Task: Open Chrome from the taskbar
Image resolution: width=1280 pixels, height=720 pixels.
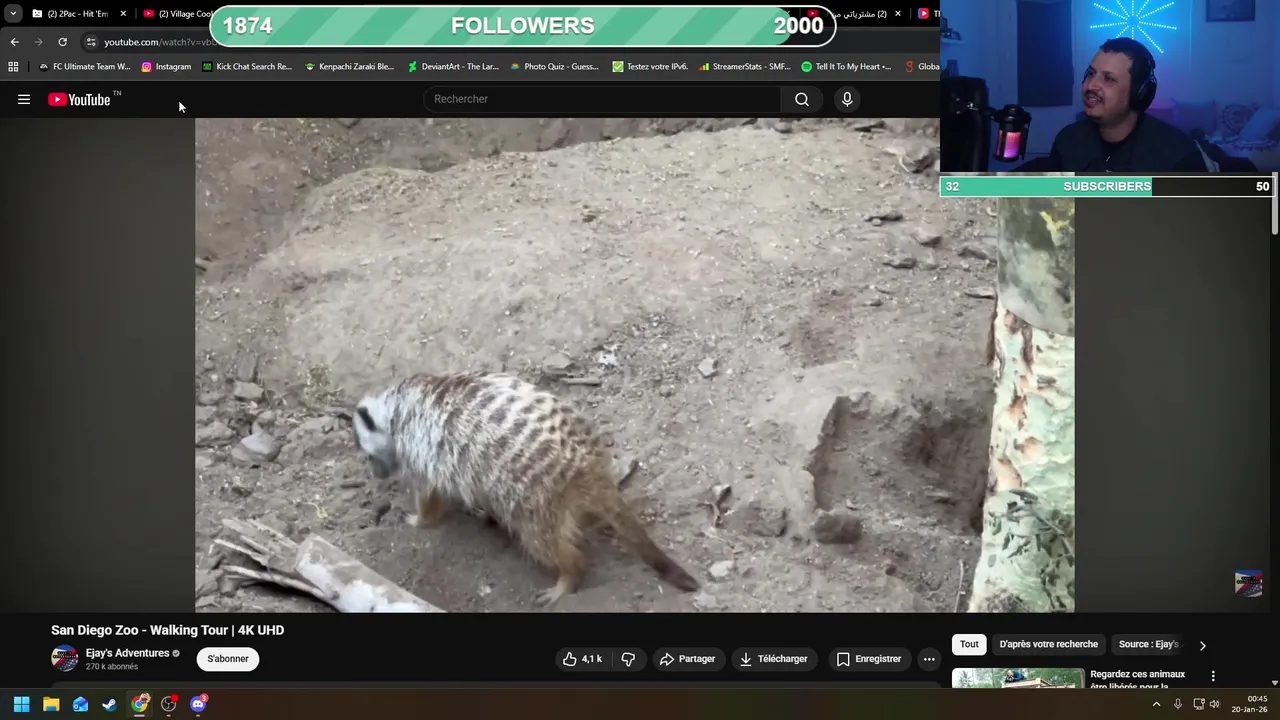Action: pos(139,704)
